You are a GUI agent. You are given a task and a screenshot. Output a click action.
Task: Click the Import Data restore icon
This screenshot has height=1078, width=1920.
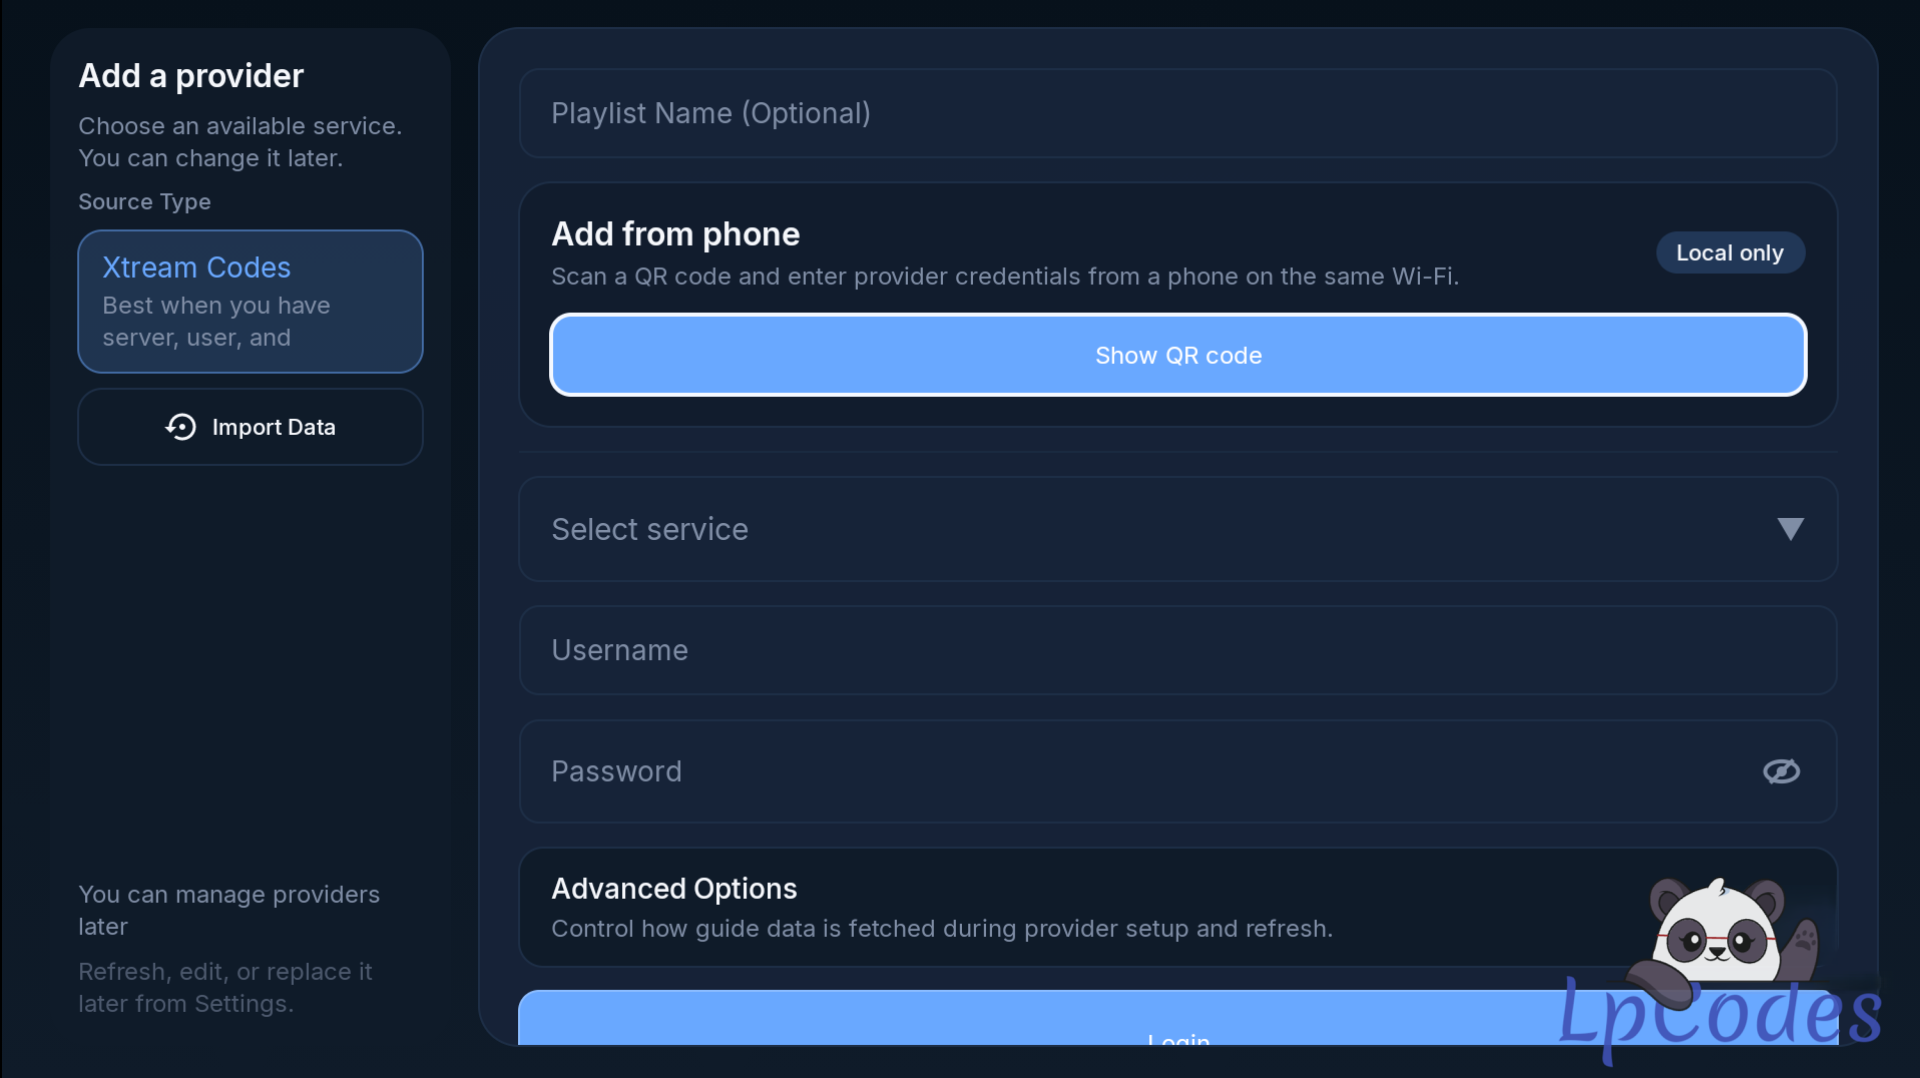(181, 427)
